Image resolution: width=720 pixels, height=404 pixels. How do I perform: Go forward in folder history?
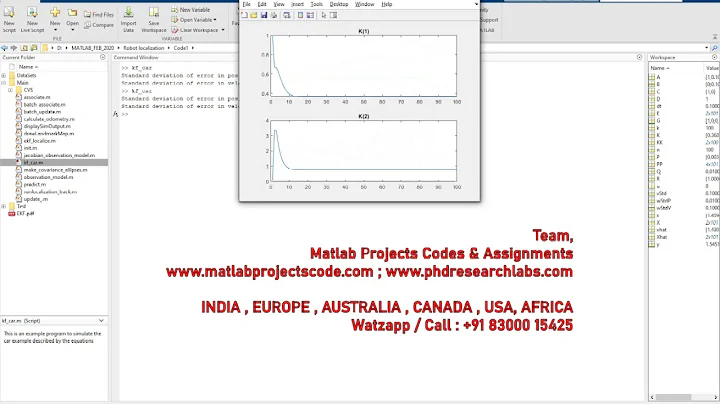point(13,48)
